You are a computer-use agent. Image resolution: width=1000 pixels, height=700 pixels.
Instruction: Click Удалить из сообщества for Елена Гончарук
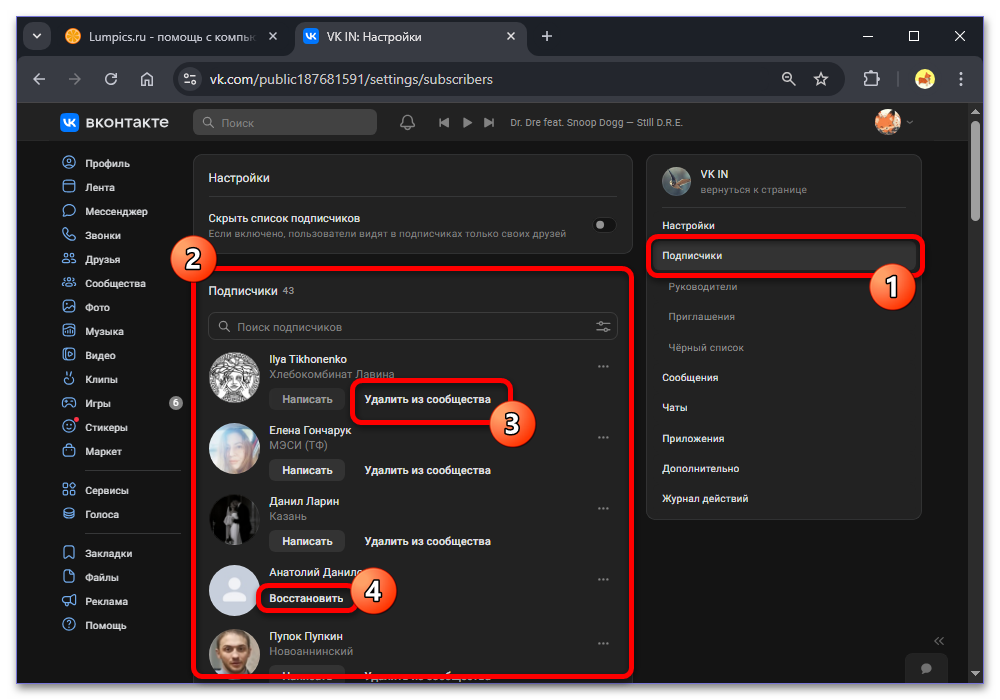(x=427, y=470)
